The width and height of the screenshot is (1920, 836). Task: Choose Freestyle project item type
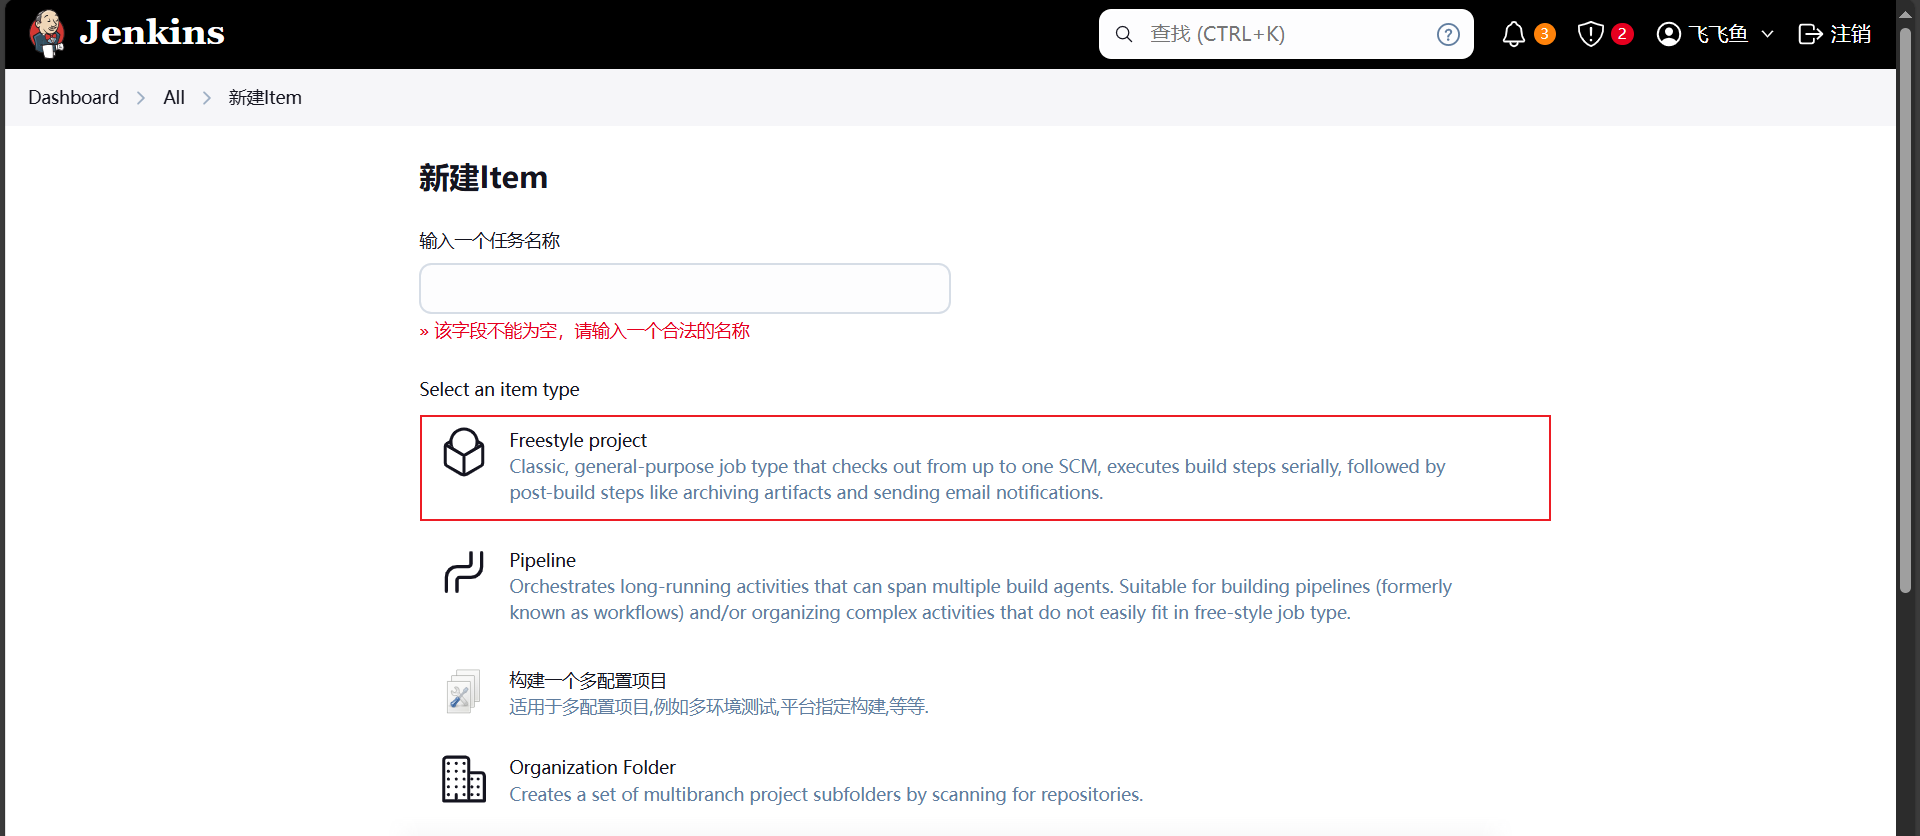985,468
